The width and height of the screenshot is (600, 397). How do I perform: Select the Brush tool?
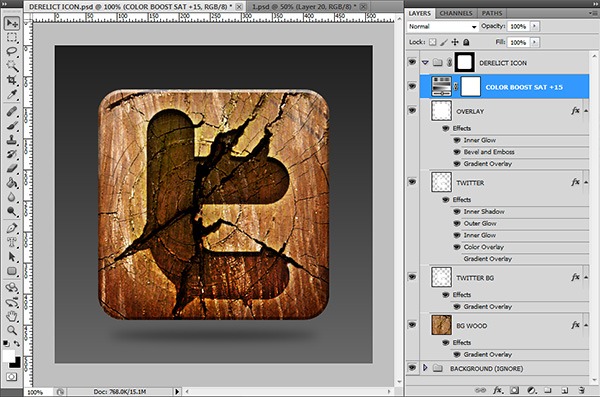[12, 126]
